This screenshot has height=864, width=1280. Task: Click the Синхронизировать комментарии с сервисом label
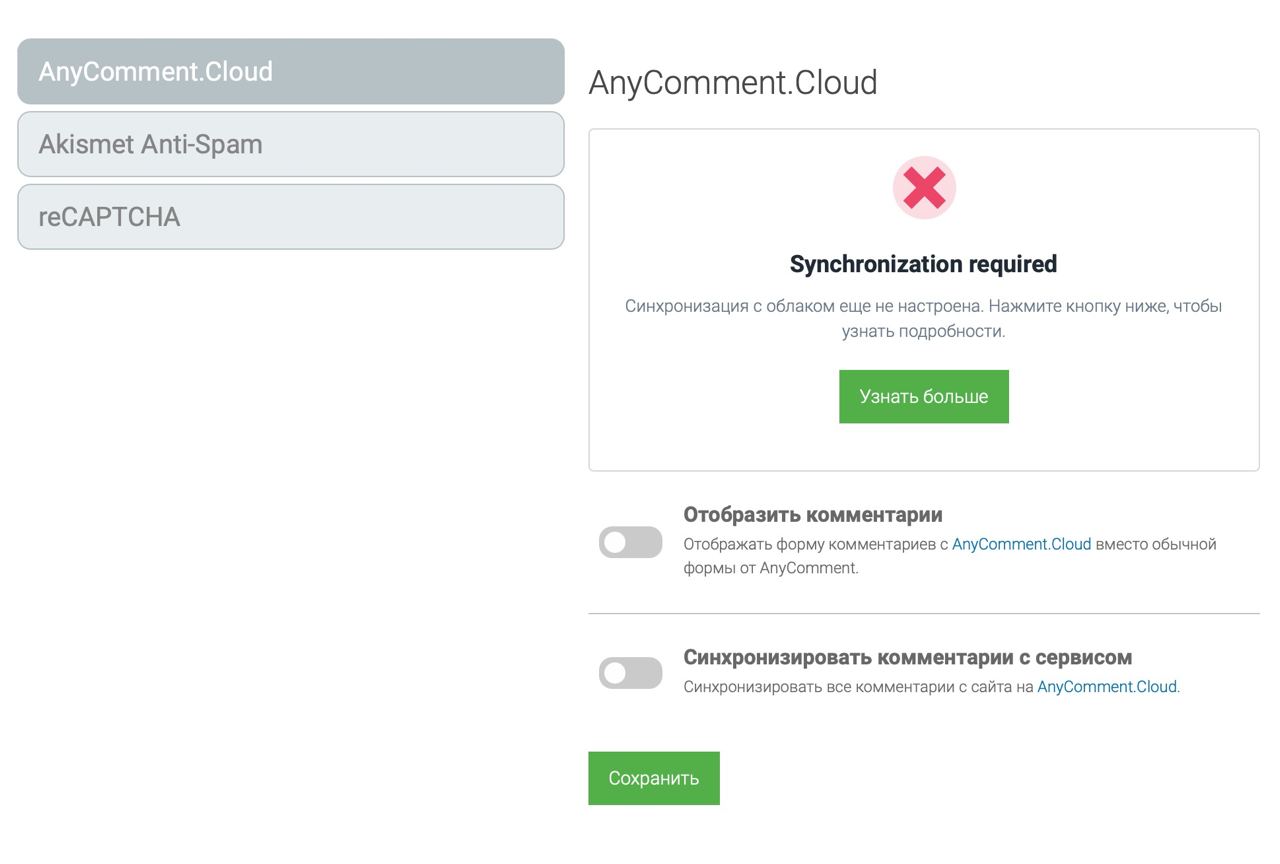pyautogui.click(x=907, y=658)
